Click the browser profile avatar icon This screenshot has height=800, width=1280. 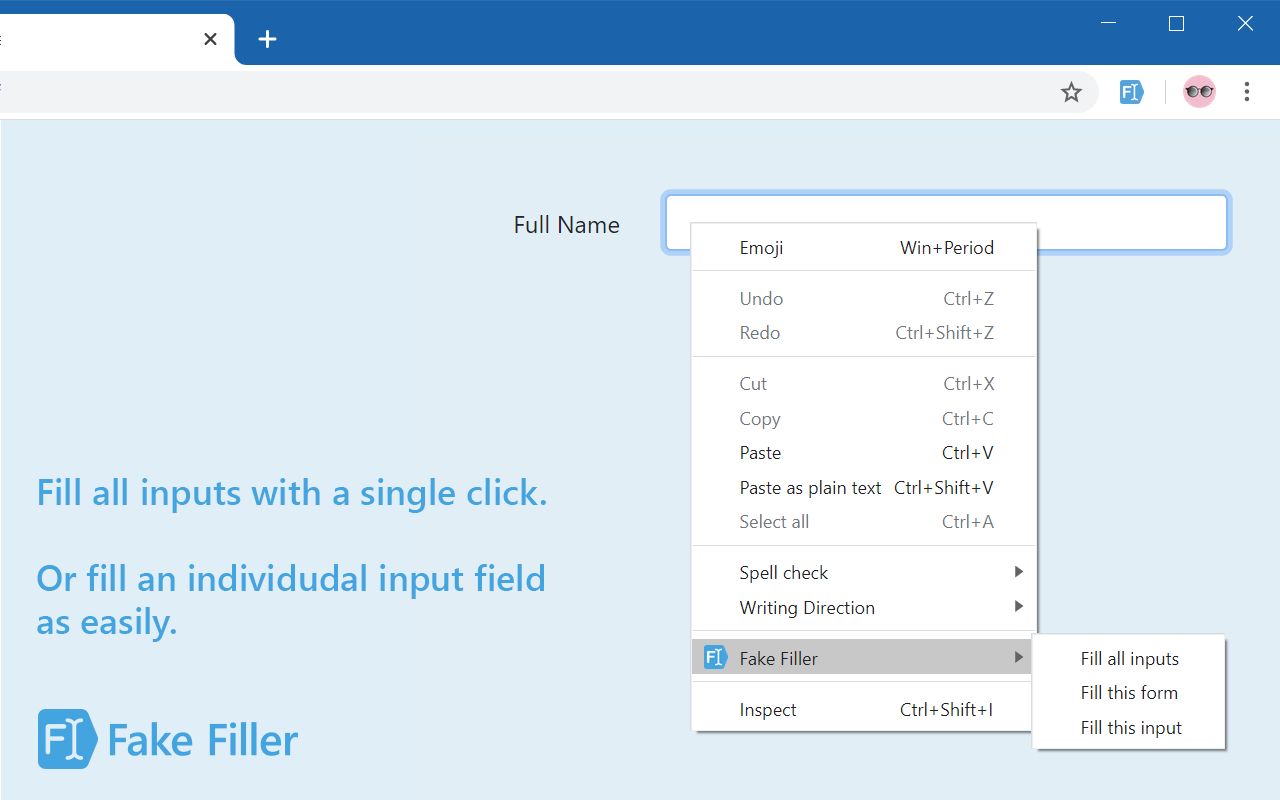[x=1198, y=91]
